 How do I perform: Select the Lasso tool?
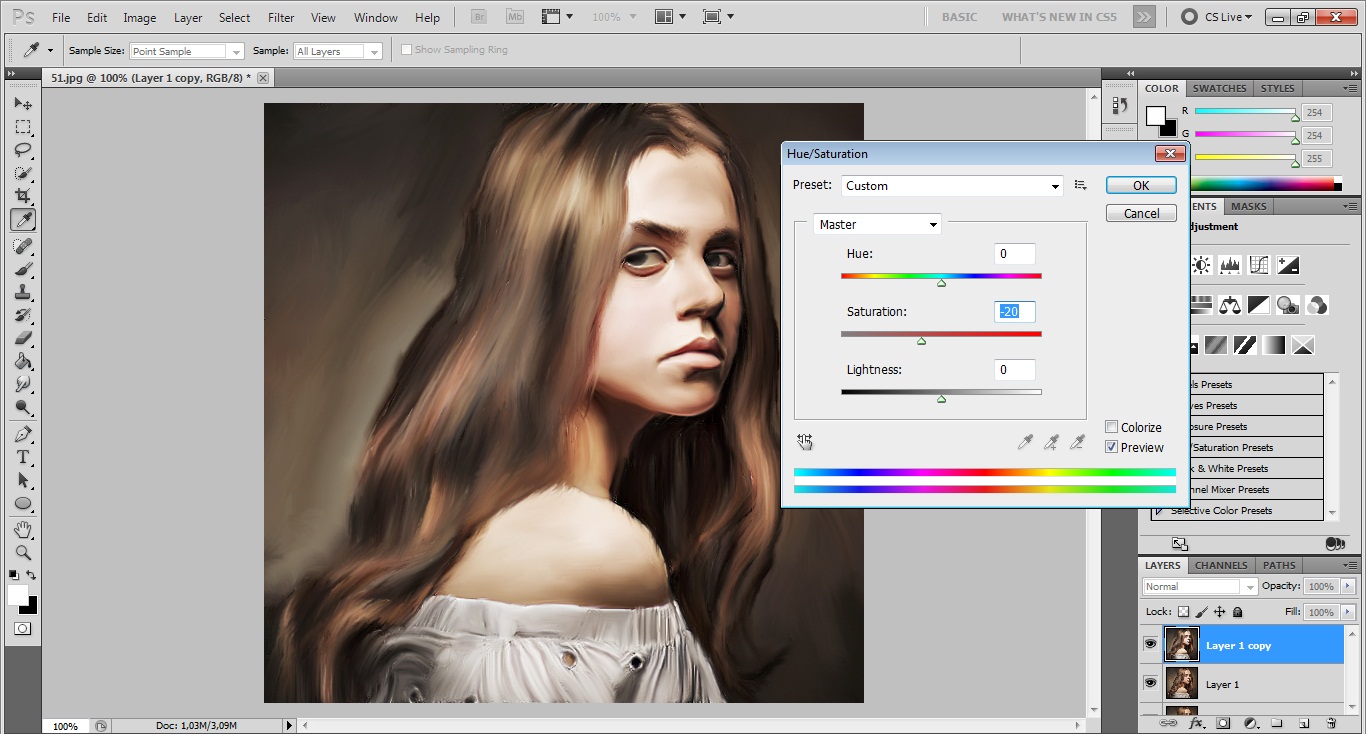(23, 151)
